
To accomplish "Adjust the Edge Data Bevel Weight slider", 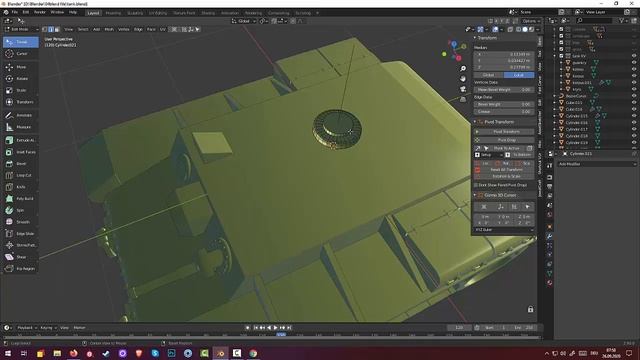I will (x=504, y=104).
